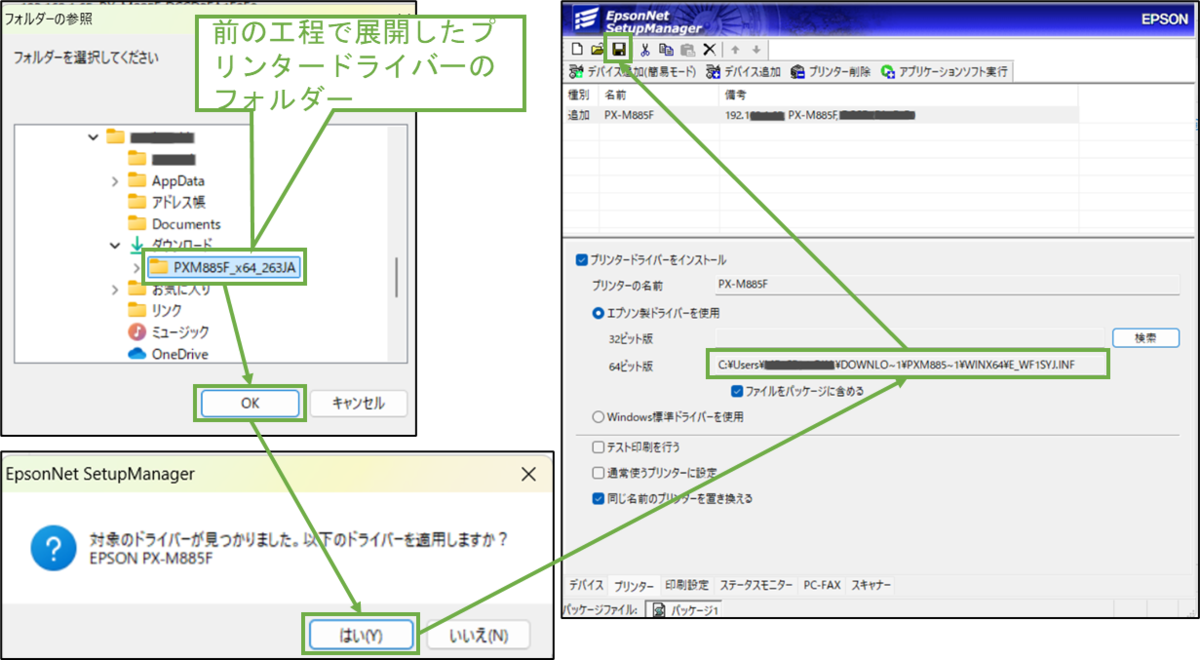The width and height of the screenshot is (1200, 660).
Task: Expand the AppData folder chevron
Action: click(x=115, y=181)
